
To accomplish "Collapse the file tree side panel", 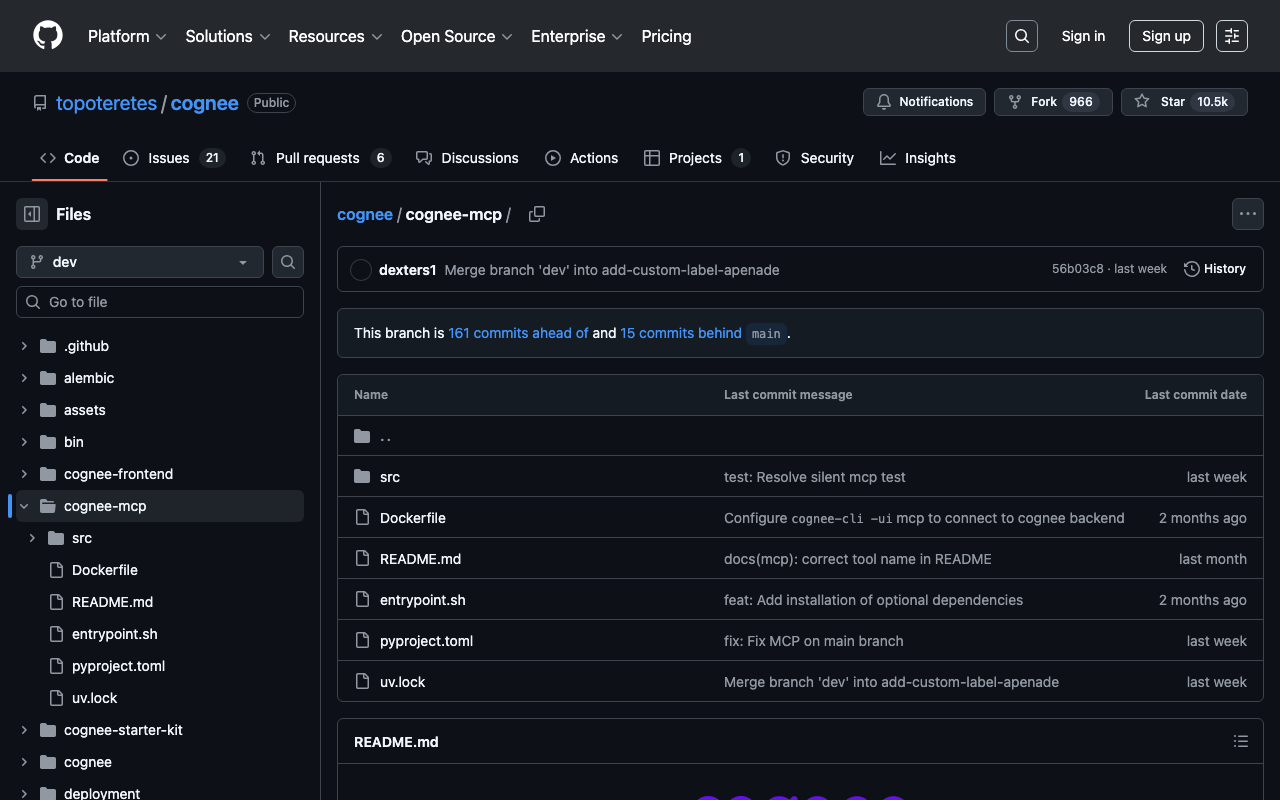I will [x=32, y=214].
